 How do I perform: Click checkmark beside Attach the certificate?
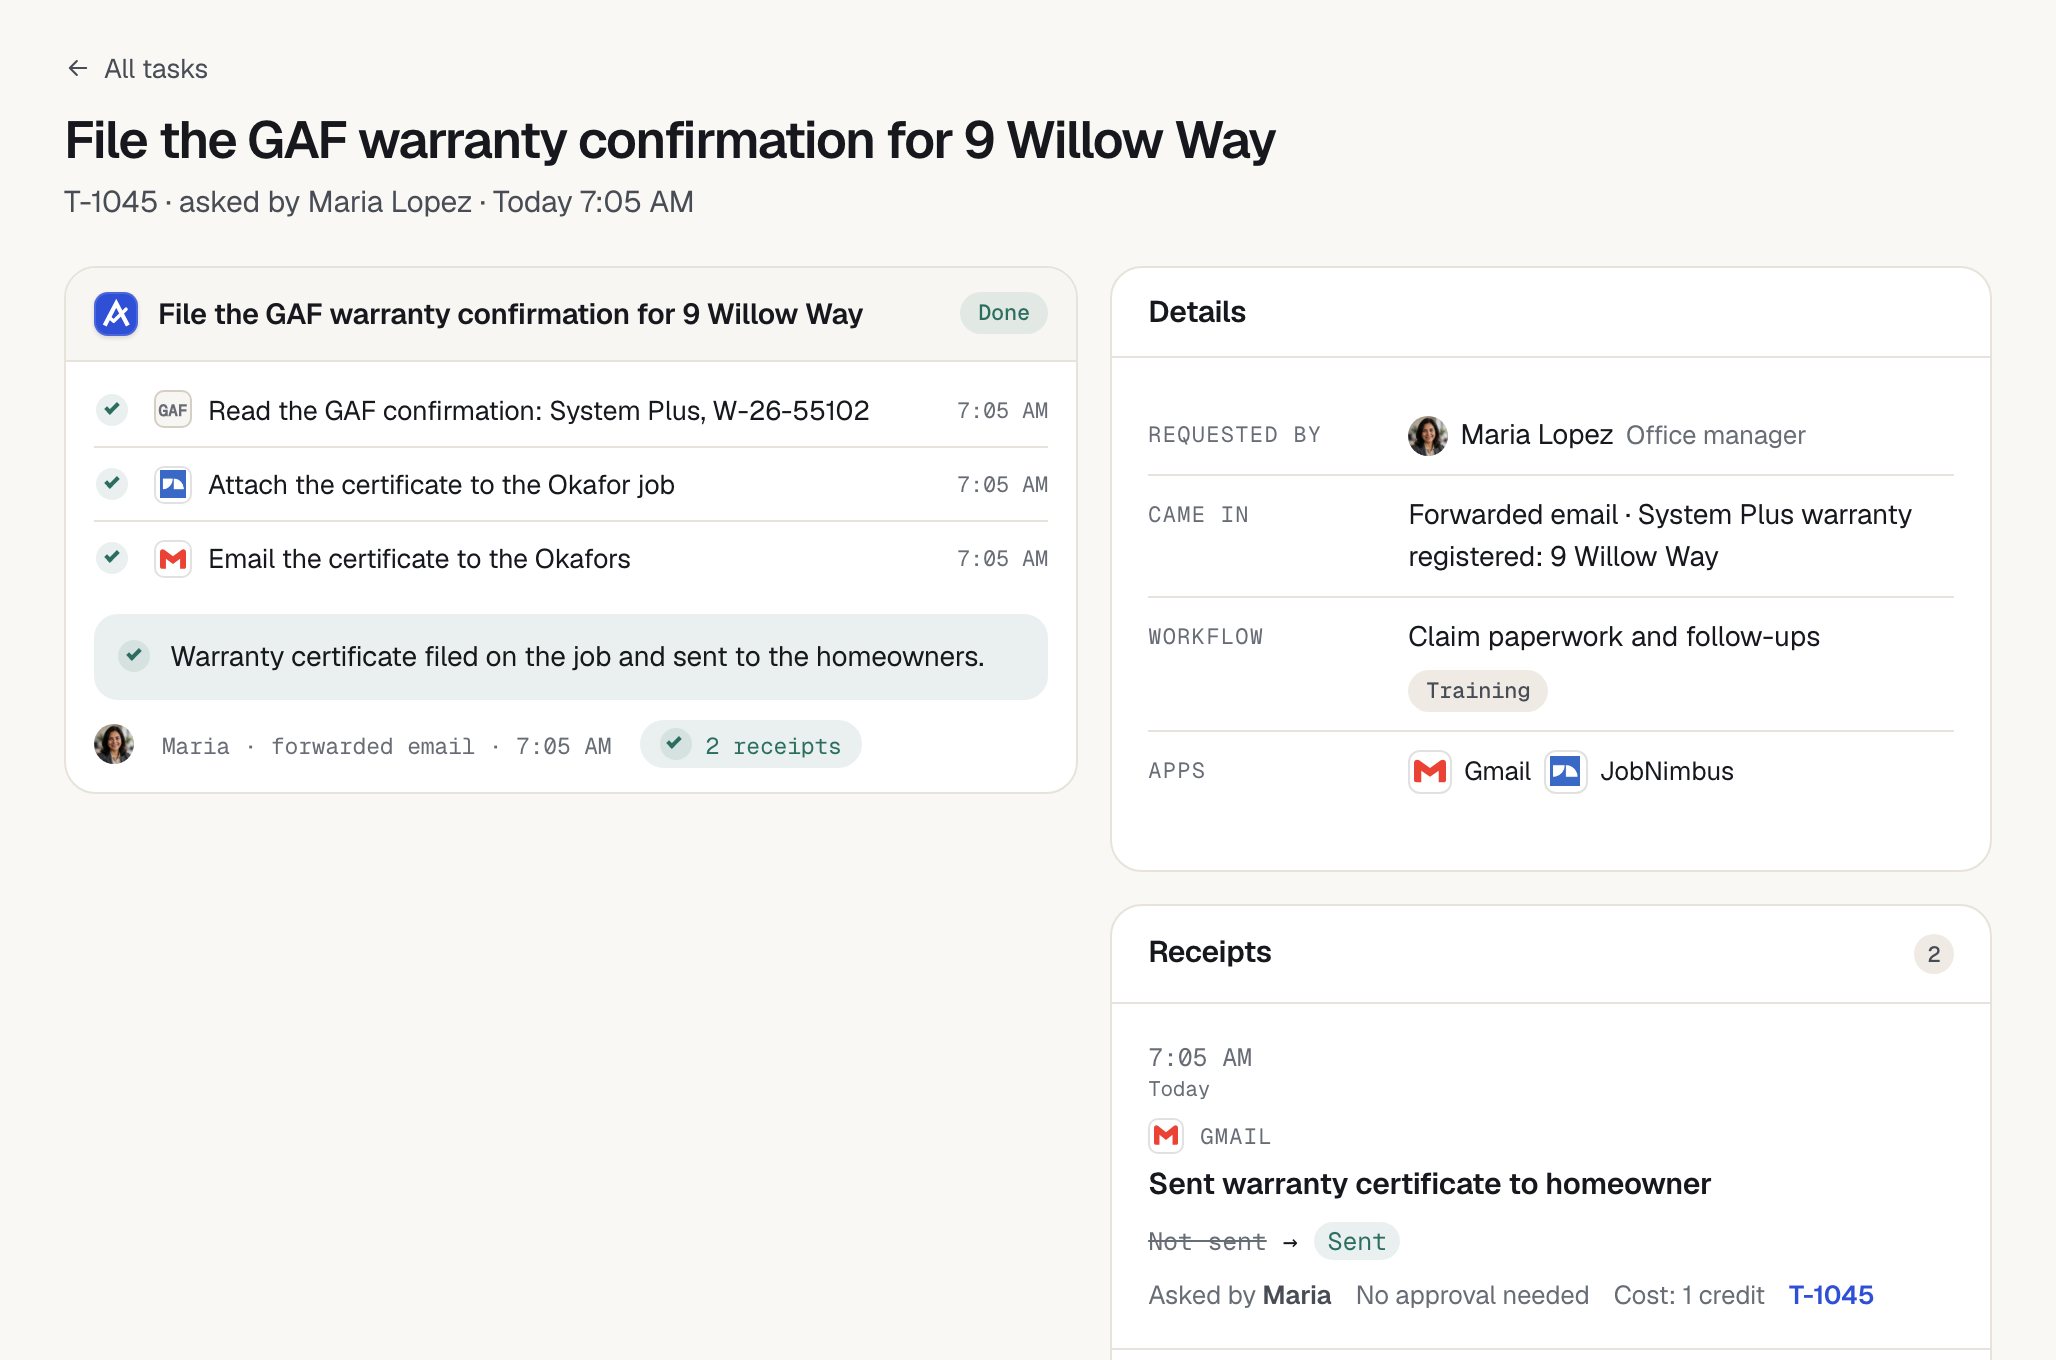coord(112,484)
